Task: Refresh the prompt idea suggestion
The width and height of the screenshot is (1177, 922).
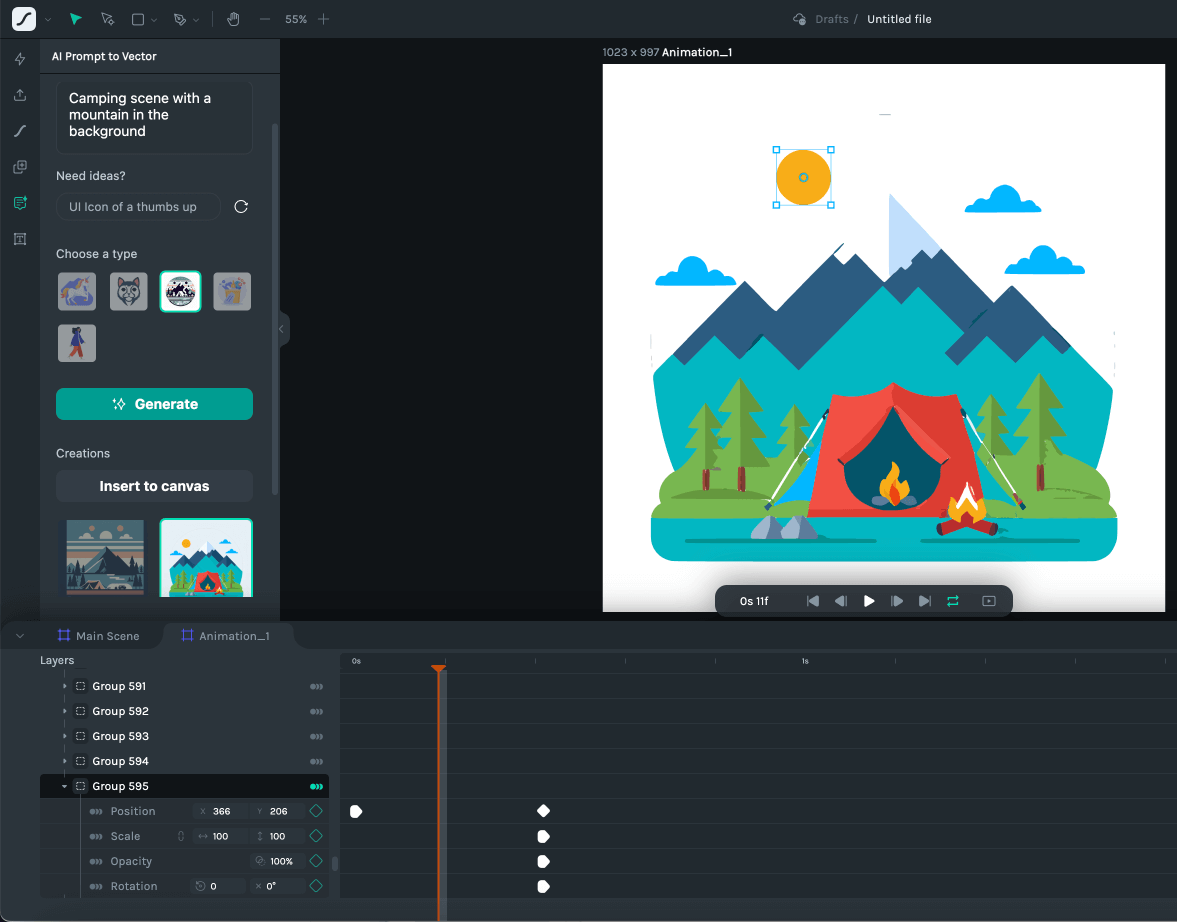Action: pyautogui.click(x=241, y=207)
